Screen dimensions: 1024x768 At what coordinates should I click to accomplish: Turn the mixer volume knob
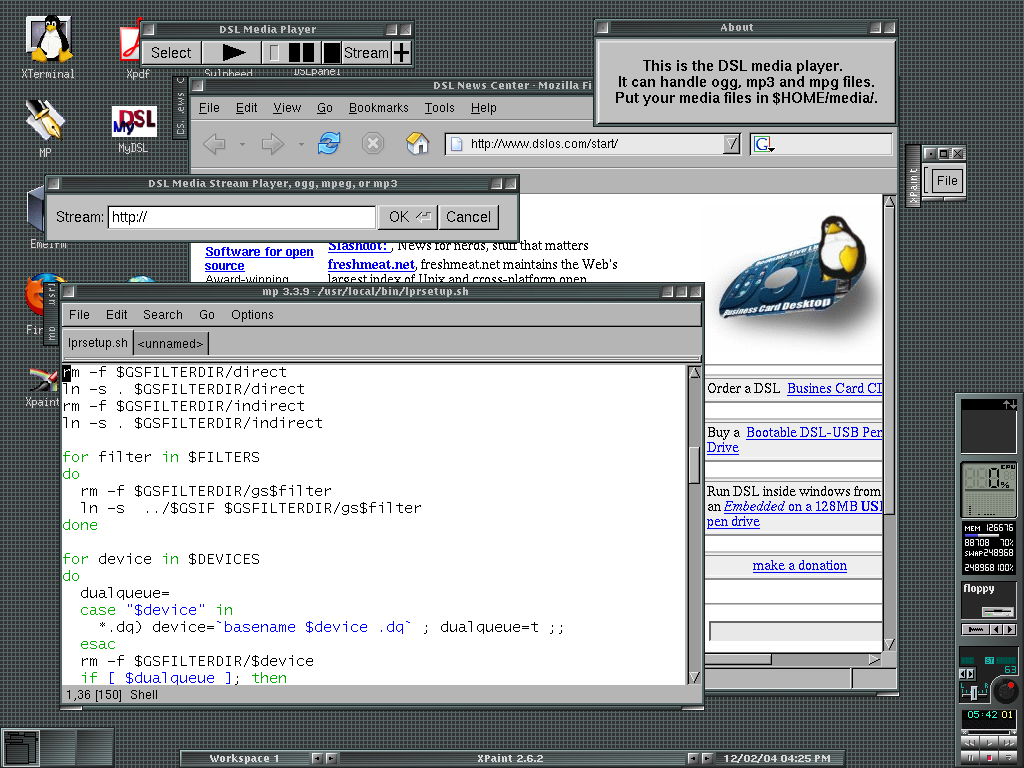[x=1005, y=691]
